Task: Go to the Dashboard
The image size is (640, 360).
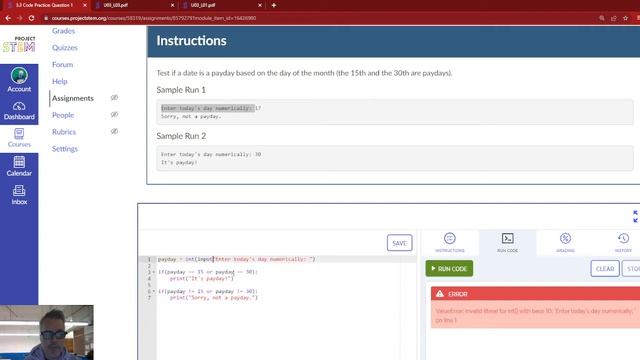Action: pyautogui.click(x=19, y=111)
